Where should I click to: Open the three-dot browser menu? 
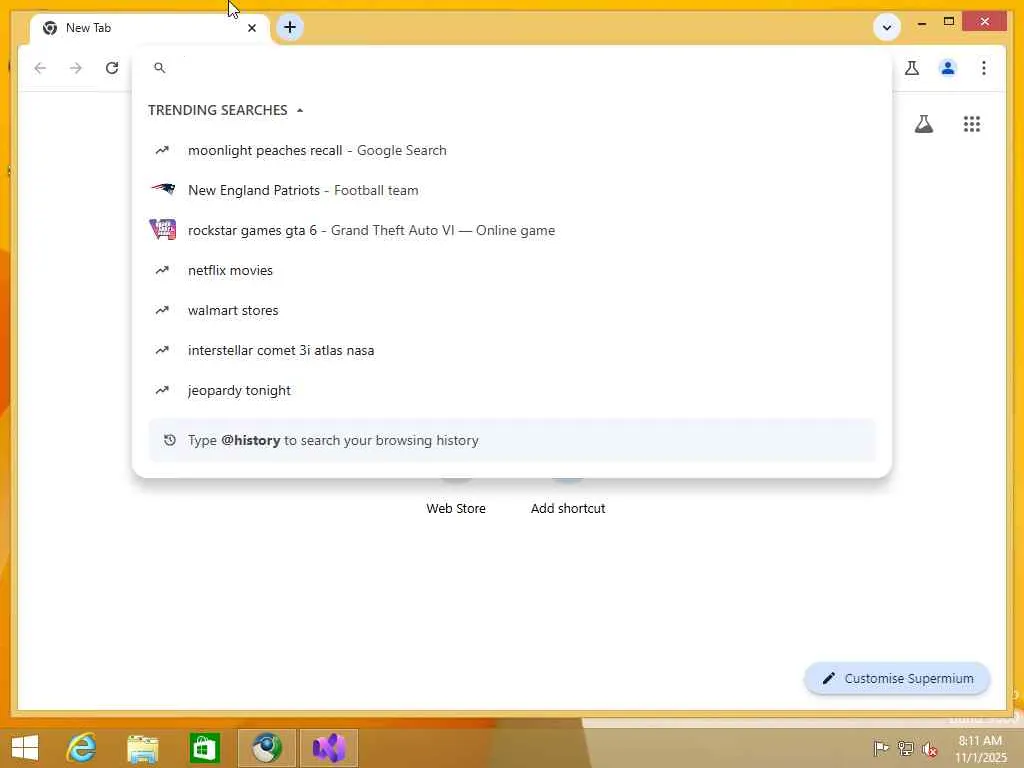pyautogui.click(x=984, y=68)
